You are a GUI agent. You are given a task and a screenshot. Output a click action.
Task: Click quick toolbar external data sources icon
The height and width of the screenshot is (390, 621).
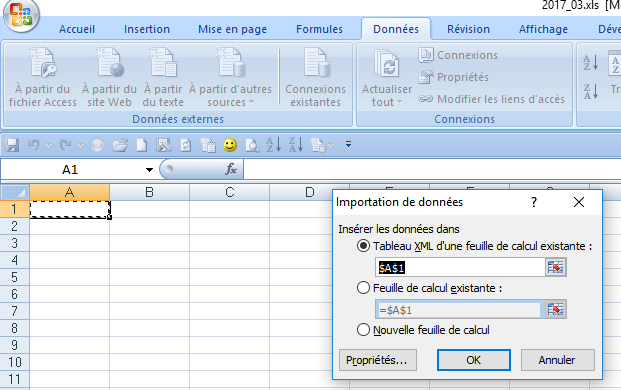[318, 145]
